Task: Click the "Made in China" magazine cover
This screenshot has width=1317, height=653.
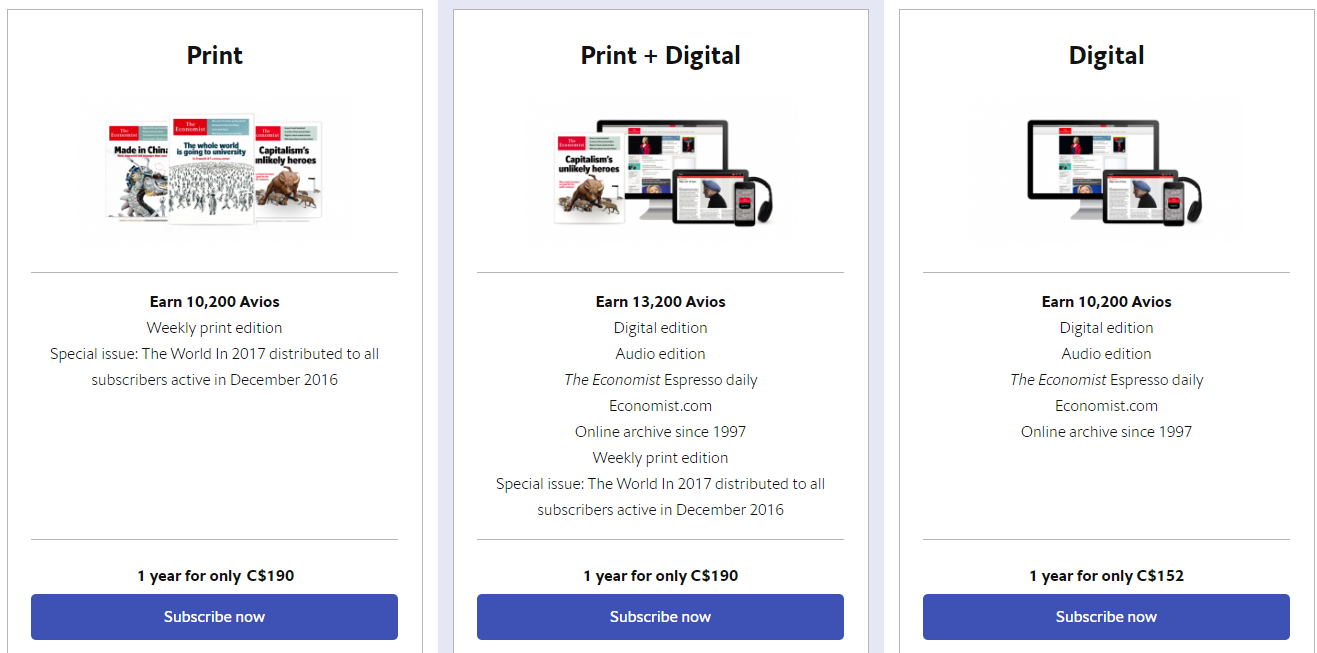Action: [136, 170]
